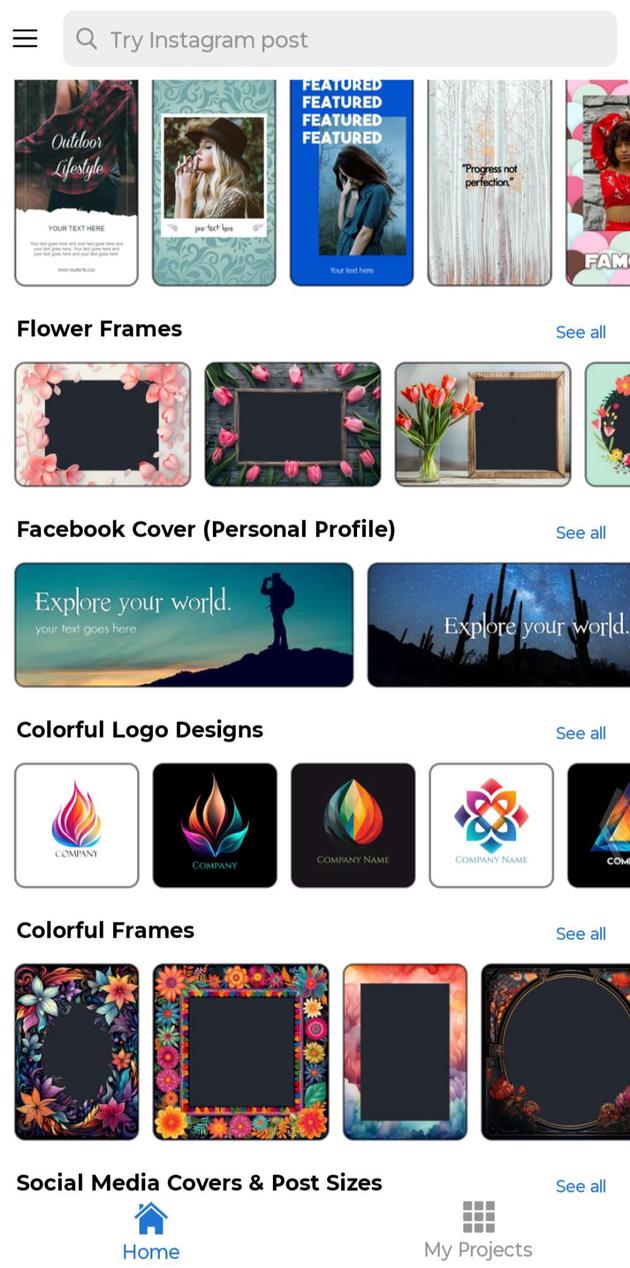630x1268 pixels.
Task: Select the orange teardrop Company Name logo
Action: pyautogui.click(x=353, y=825)
